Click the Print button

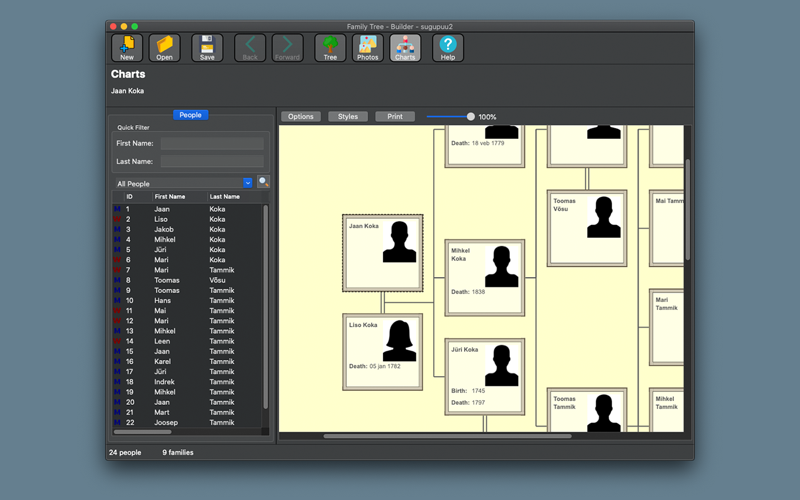(x=394, y=117)
